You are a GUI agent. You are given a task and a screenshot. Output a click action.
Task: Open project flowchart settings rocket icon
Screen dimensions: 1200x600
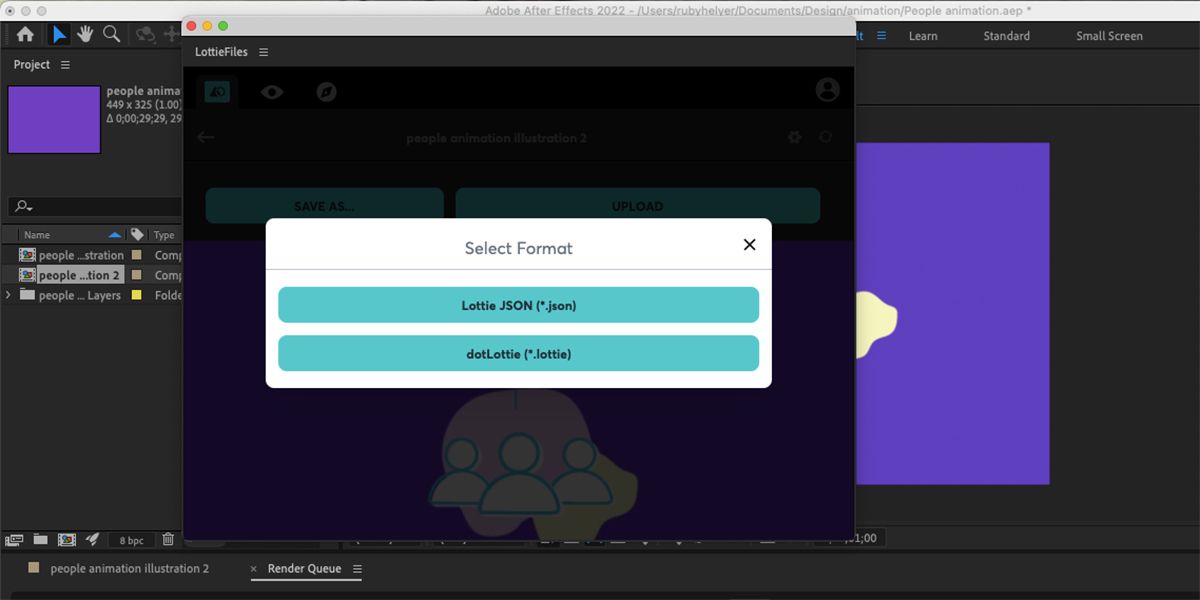[92, 540]
